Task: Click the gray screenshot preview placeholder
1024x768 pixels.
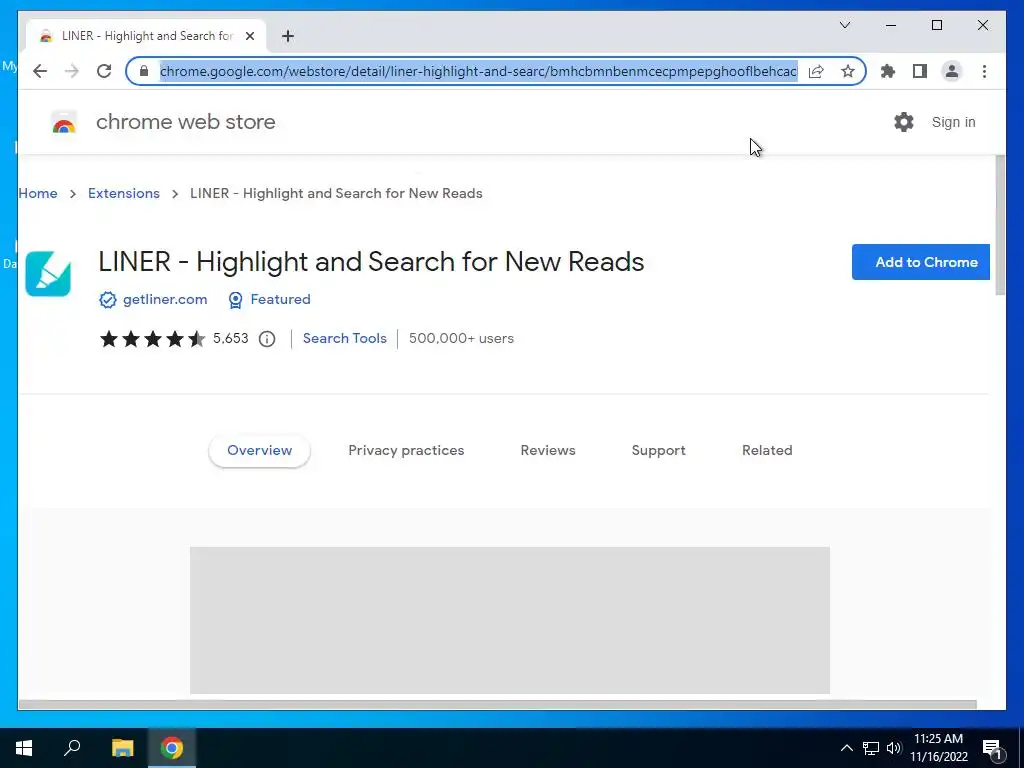Action: (x=509, y=620)
